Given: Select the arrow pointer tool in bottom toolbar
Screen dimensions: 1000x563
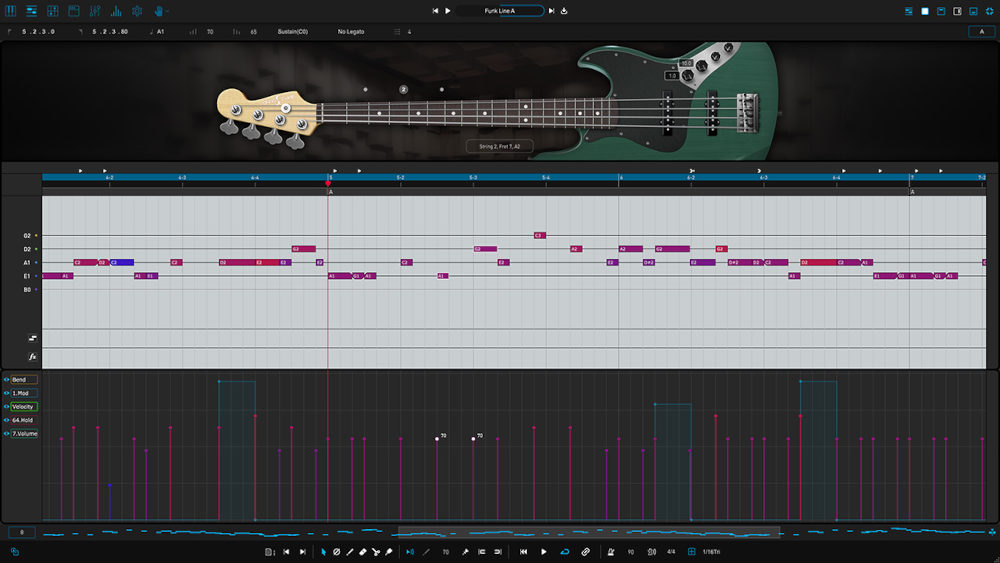Looking at the screenshot, I should point(323,551).
